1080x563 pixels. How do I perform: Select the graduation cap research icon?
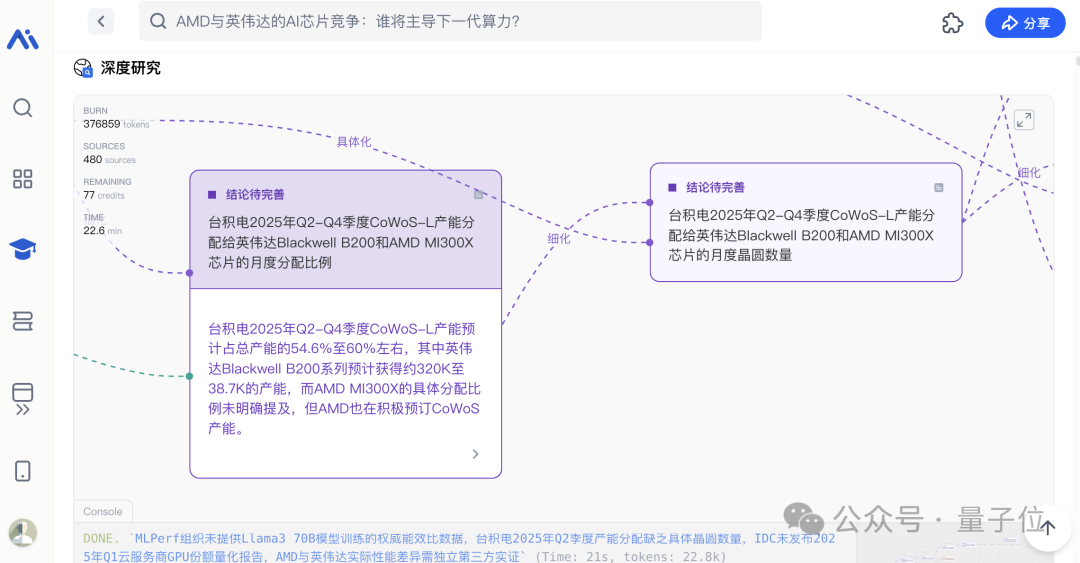click(x=22, y=249)
